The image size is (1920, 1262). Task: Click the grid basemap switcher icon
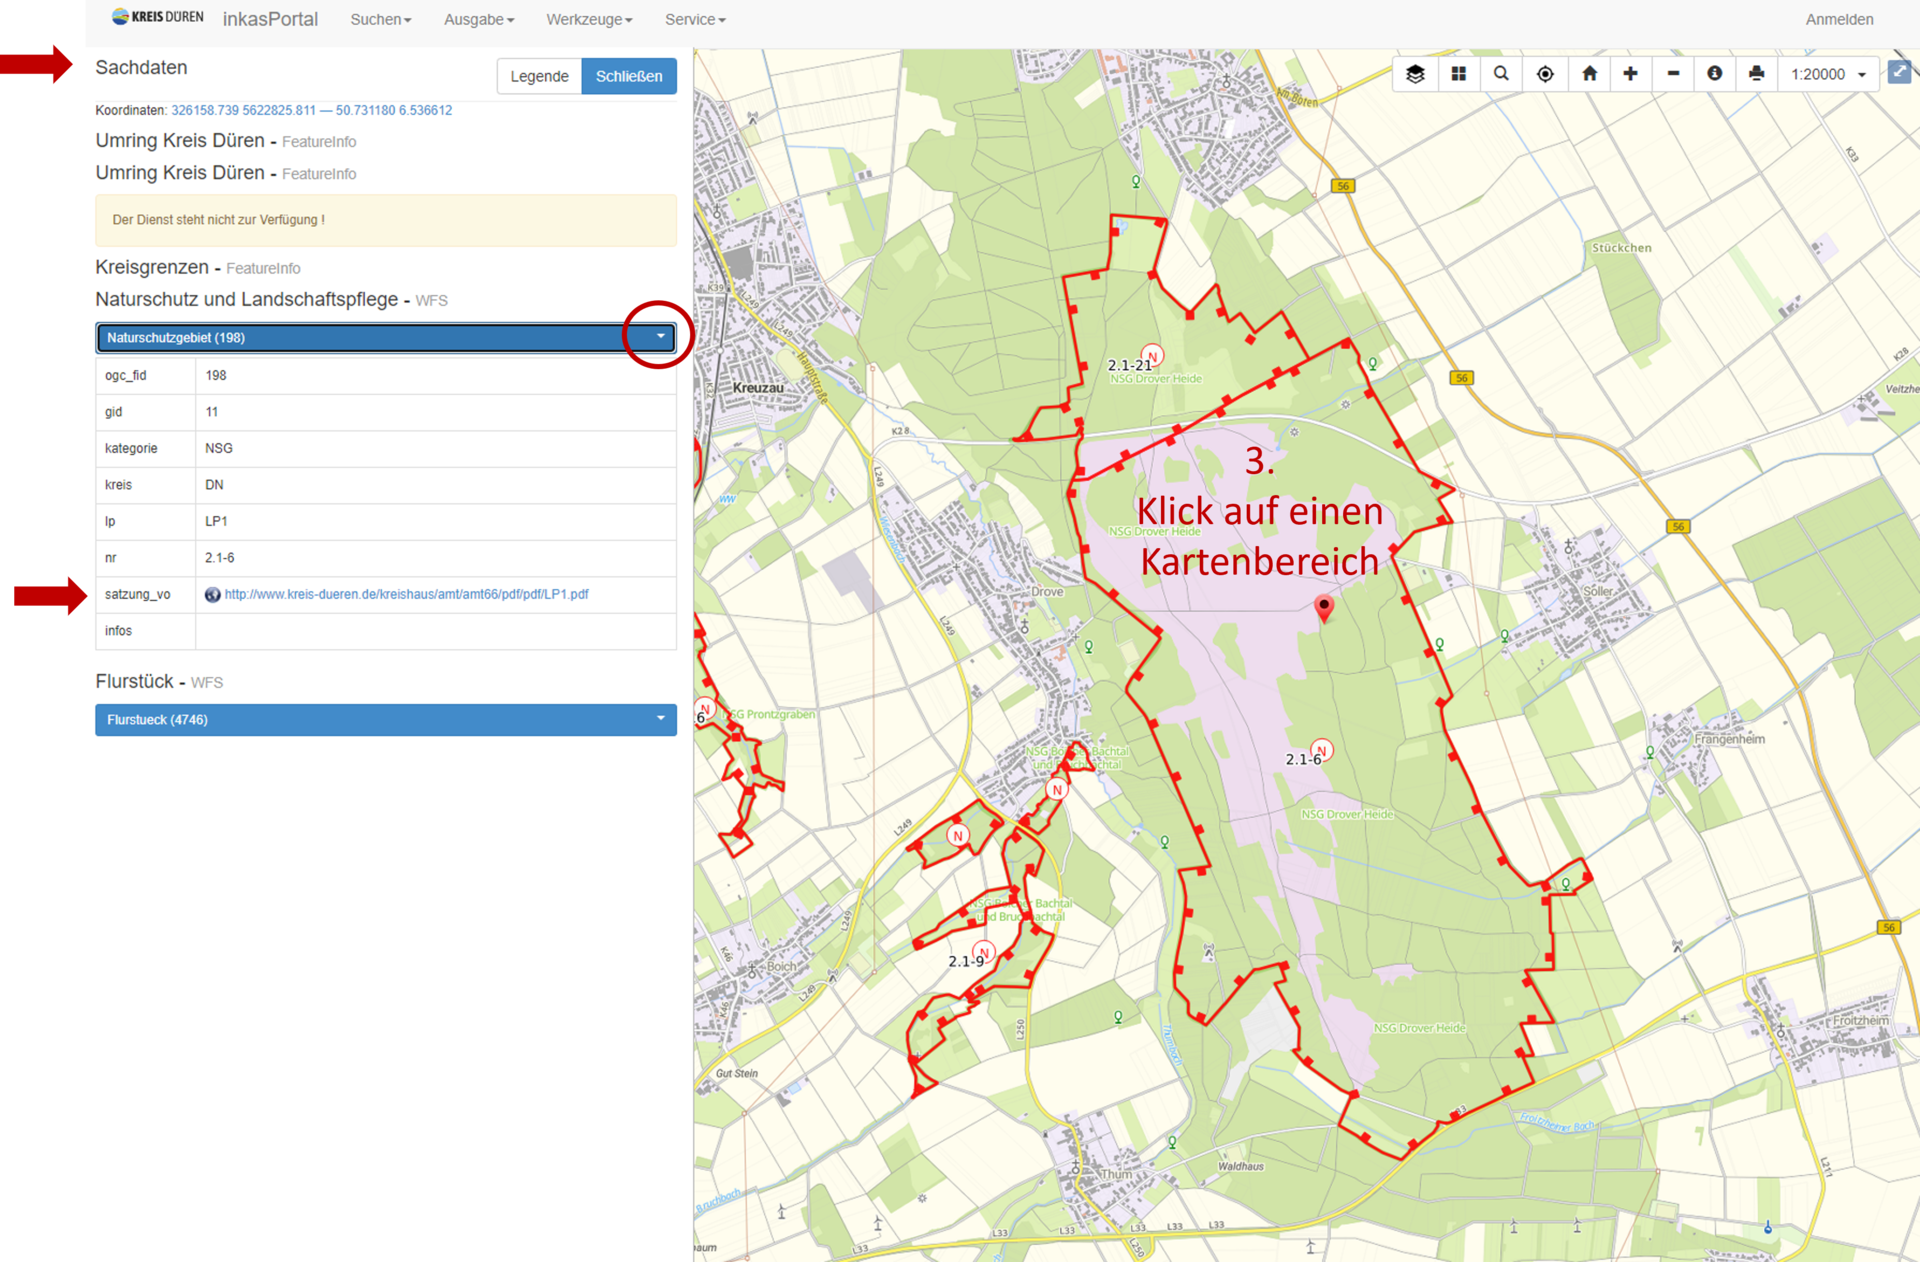click(1458, 74)
